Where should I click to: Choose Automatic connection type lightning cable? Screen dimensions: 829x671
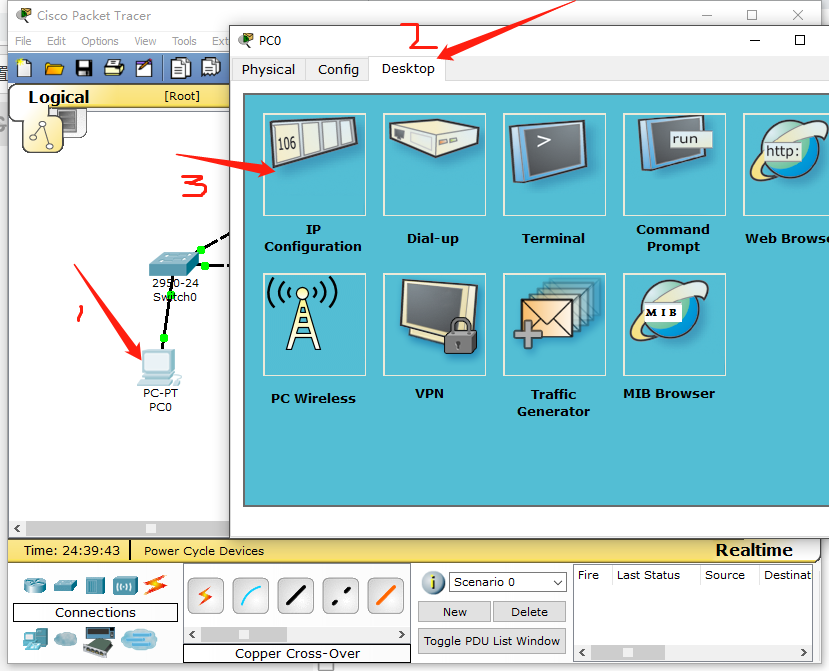[x=206, y=596]
